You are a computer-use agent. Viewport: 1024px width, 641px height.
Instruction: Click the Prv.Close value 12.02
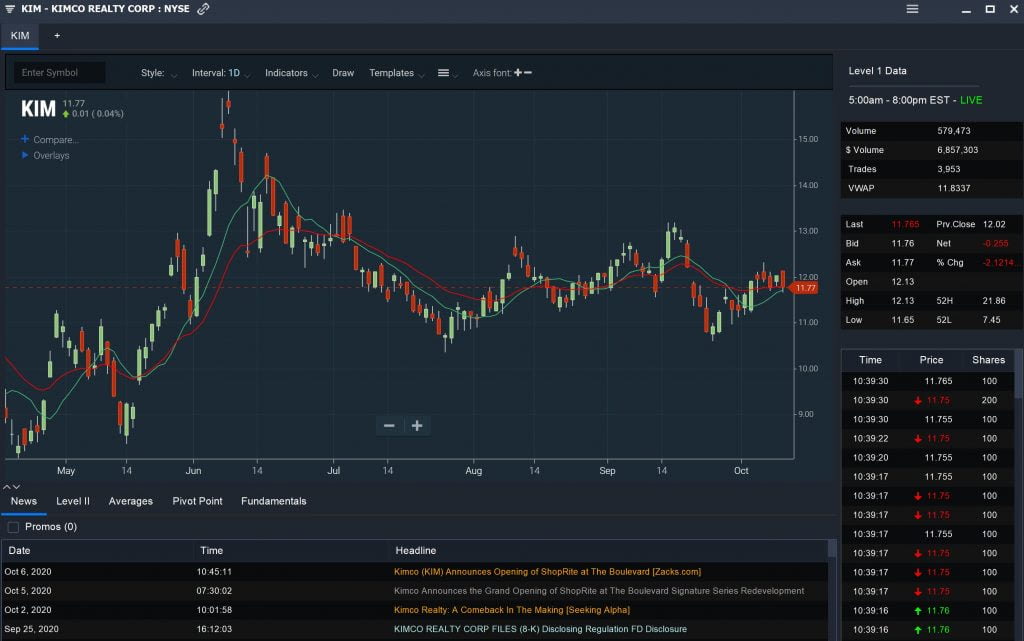click(x=994, y=224)
